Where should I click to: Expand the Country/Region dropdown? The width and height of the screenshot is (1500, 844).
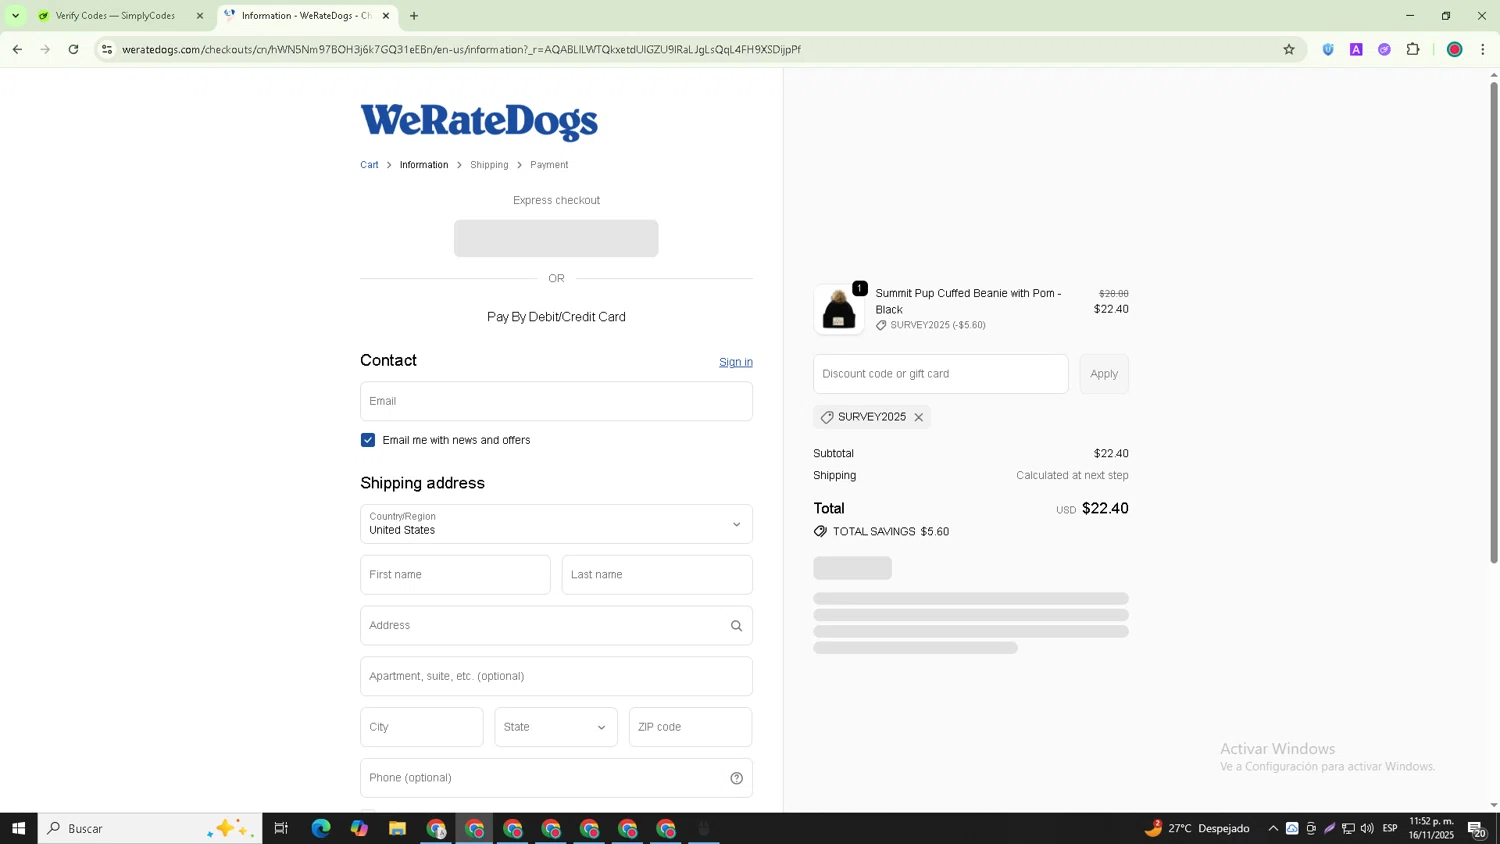(556, 524)
